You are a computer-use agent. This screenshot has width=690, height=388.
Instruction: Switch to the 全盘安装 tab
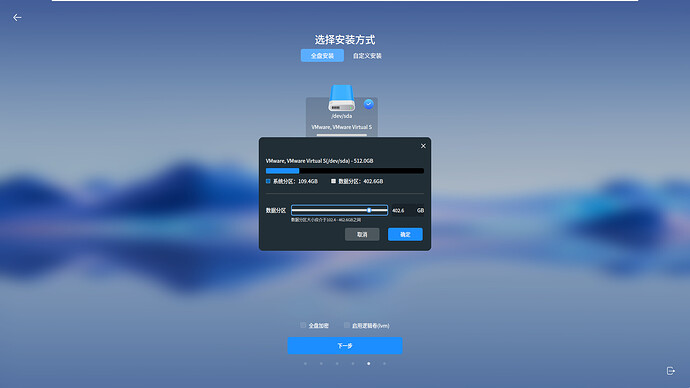coord(322,55)
